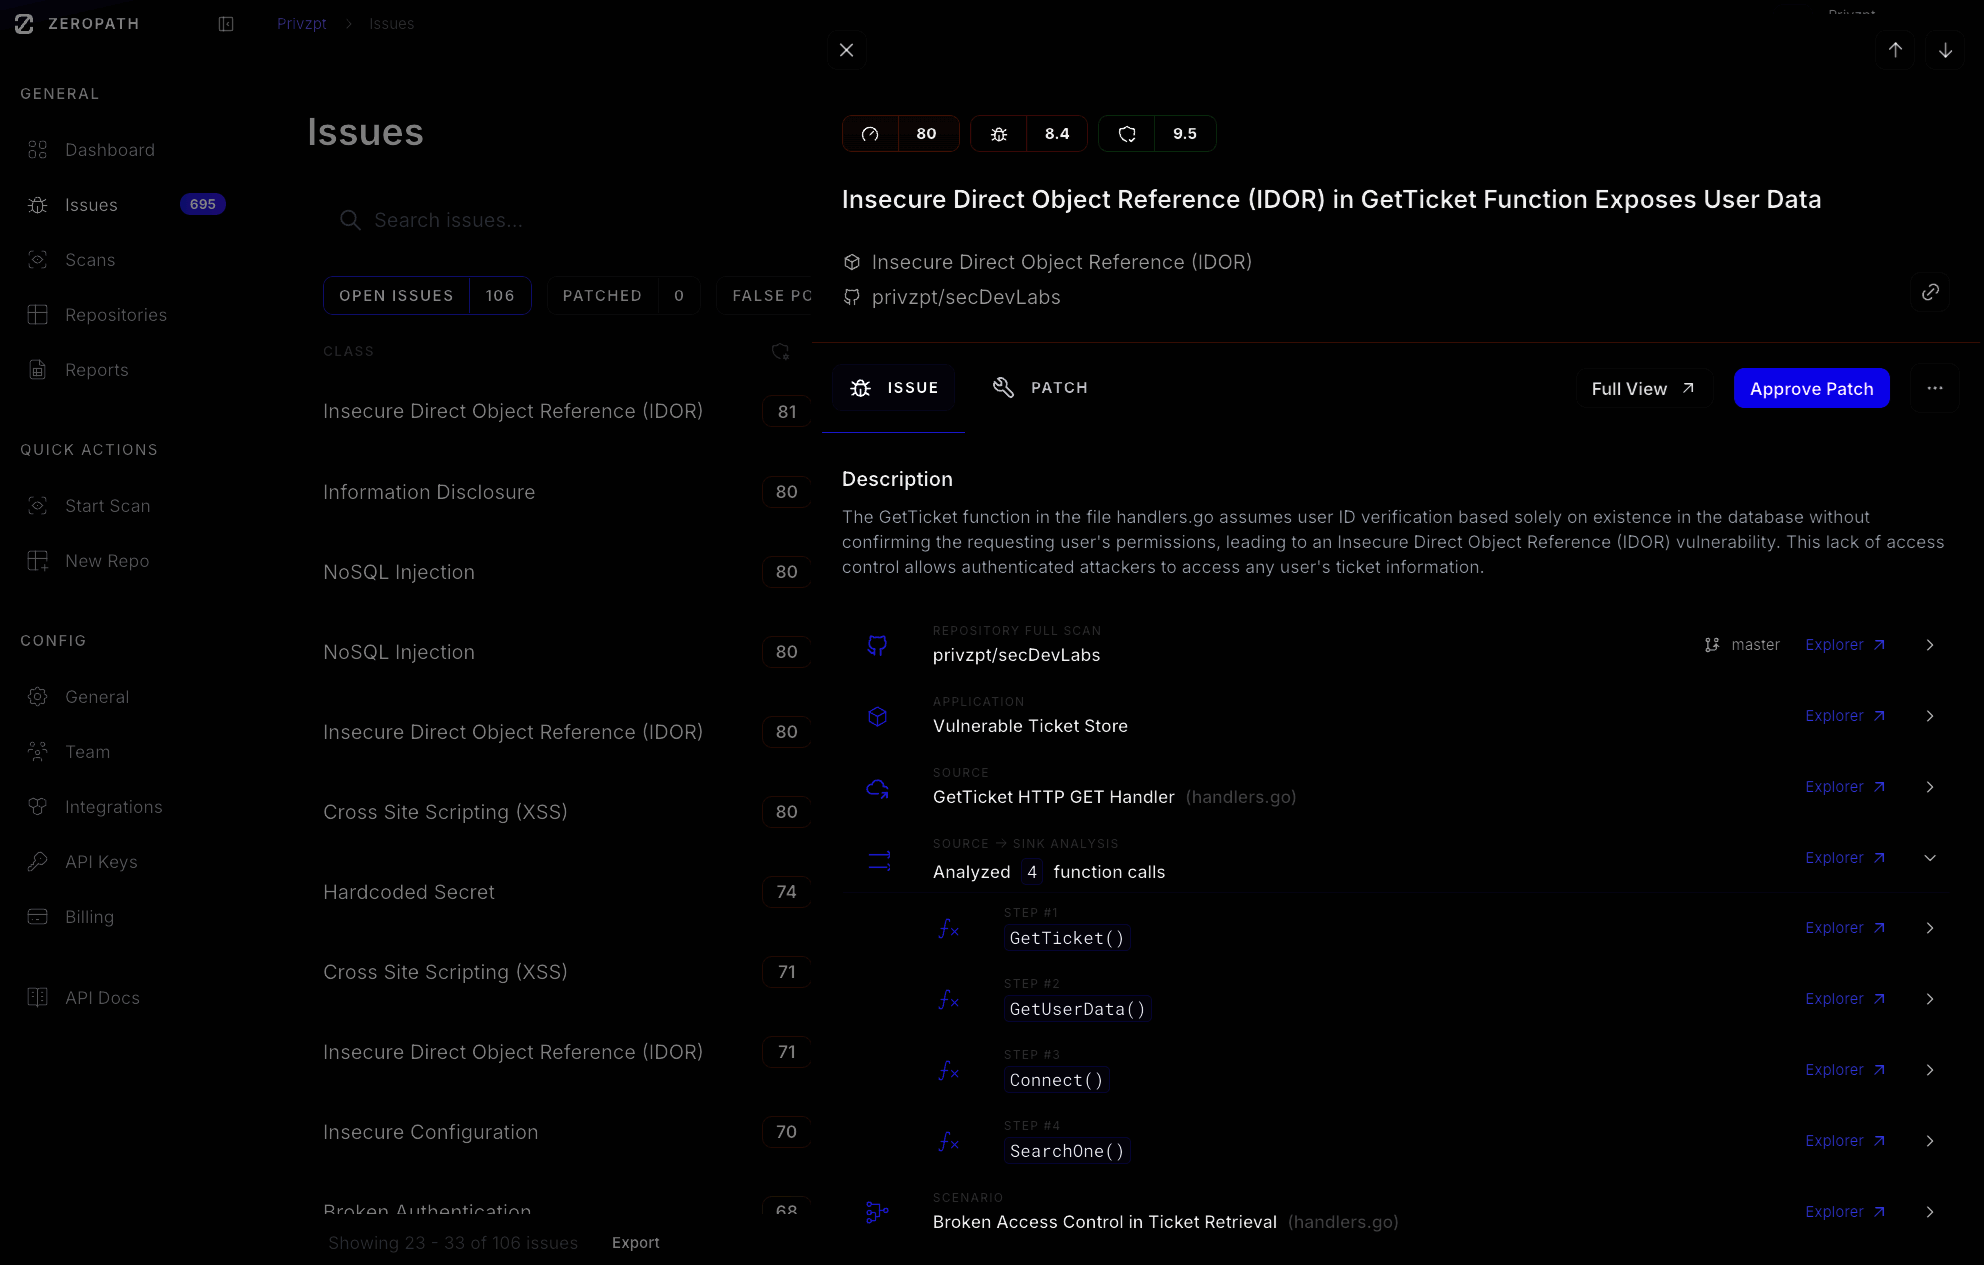The width and height of the screenshot is (1984, 1265).
Task: Expand Broken Access Control scenario row
Action: point(1929,1212)
